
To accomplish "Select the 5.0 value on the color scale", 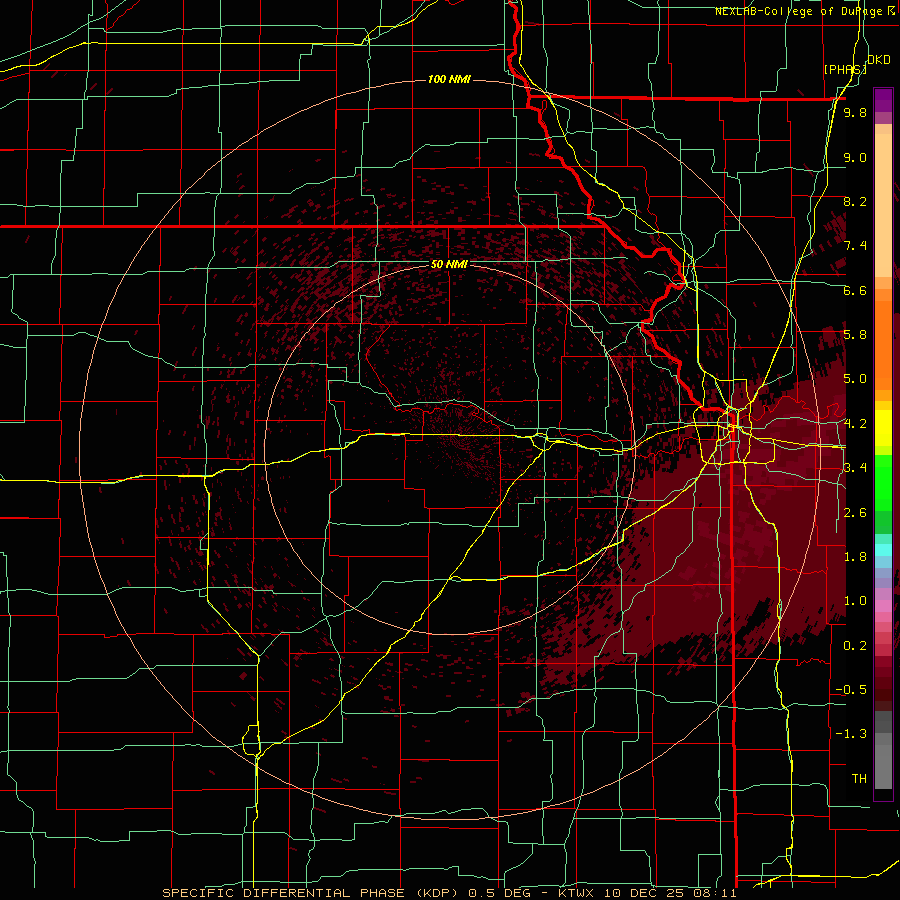I will coord(855,379).
